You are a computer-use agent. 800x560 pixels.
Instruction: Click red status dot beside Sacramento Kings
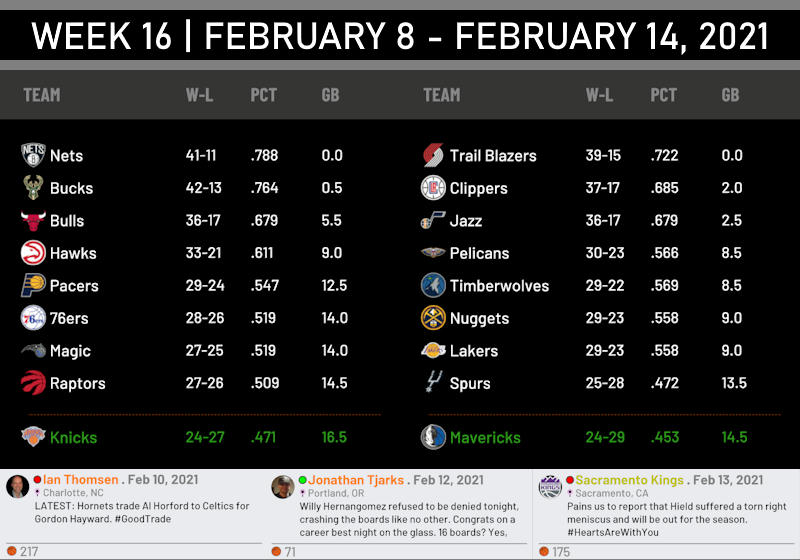570,480
